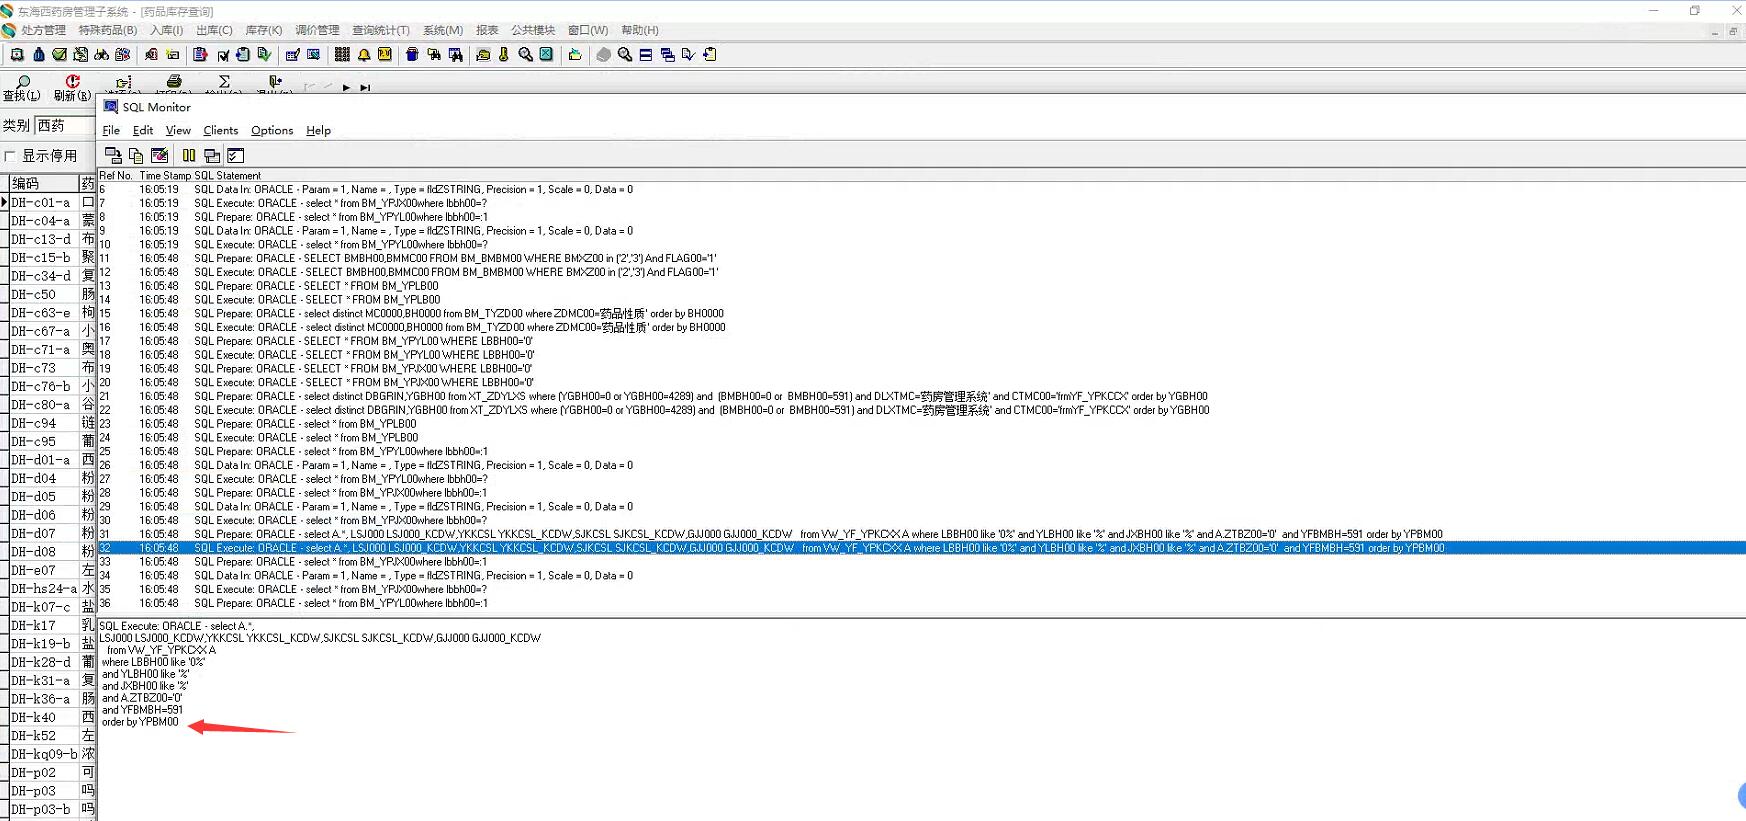Screen dimensions: 1746x821
Task: Open the 报表 menu
Action: 487,30
